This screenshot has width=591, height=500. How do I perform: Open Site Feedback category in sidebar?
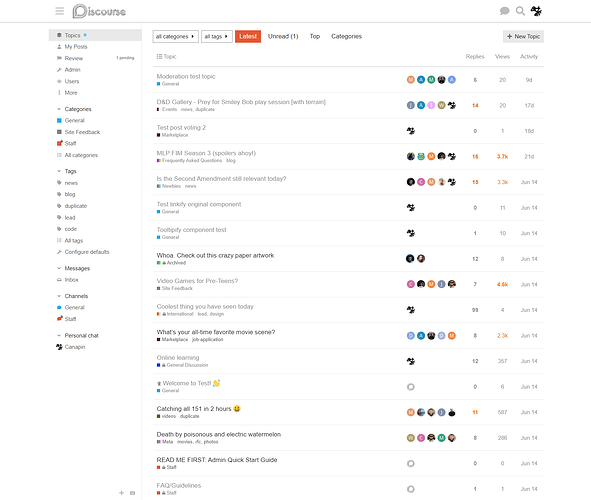(x=82, y=132)
